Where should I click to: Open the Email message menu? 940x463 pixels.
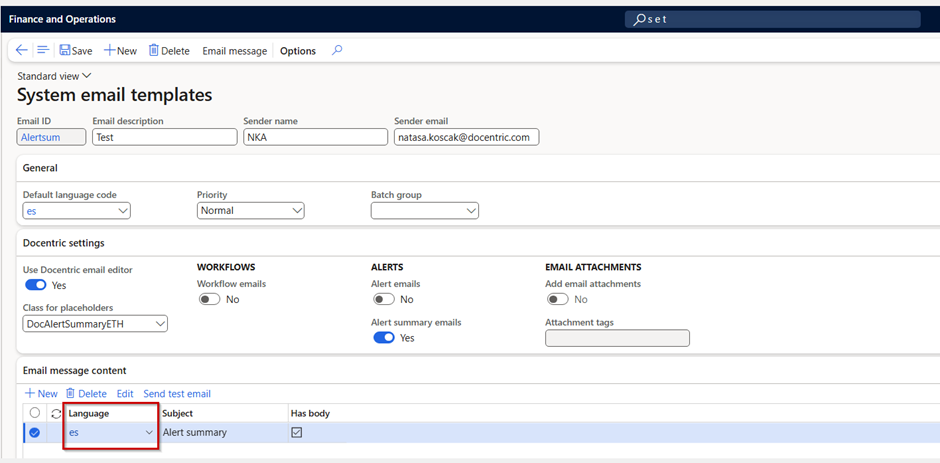point(234,51)
